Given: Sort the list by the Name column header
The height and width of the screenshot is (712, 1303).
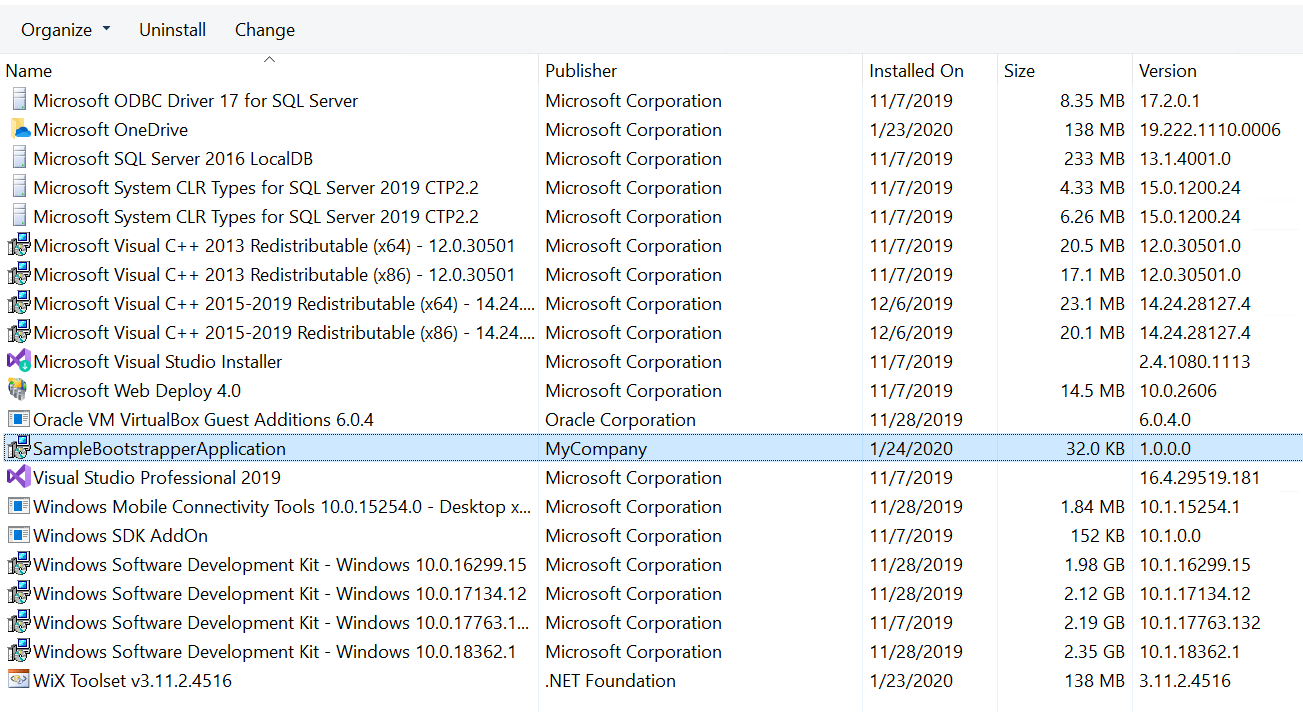Looking at the screenshot, I should pyautogui.click(x=29, y=71).
